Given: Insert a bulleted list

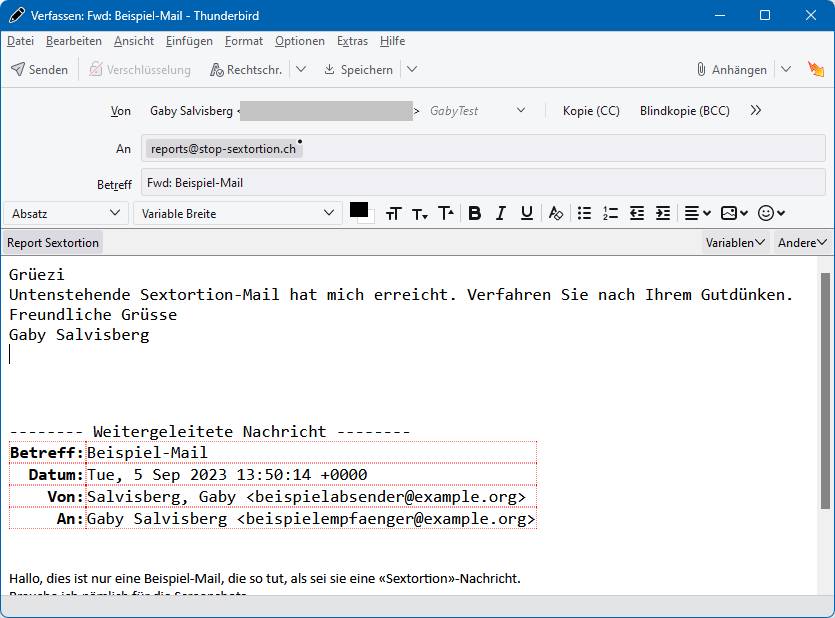Looking at the screenshot, I should (x=583, y=213).
